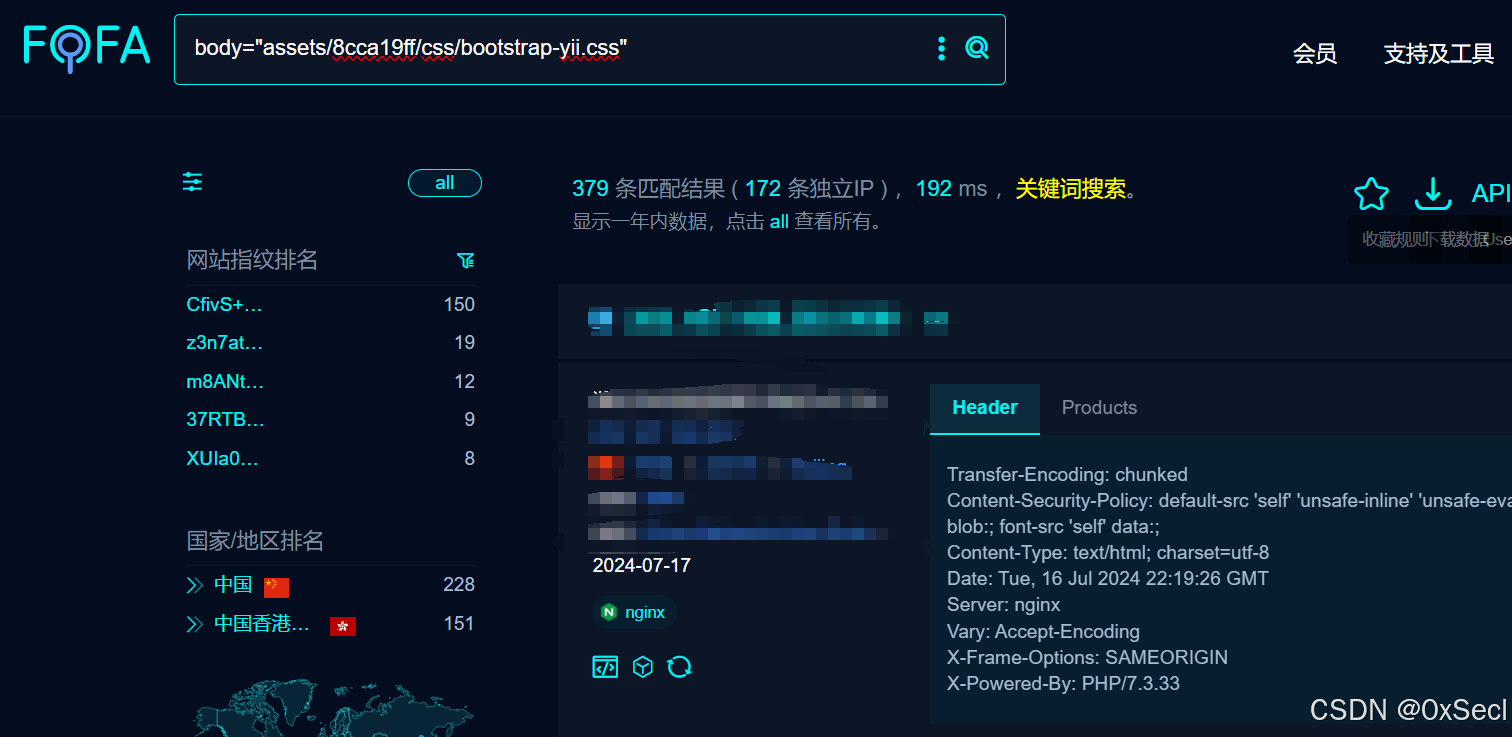Image resolution: width=1512 pixels, height=737 pixels.
Task: Click the X-Powered-By: PHP/7.3.33 line
Action: 1063,684
